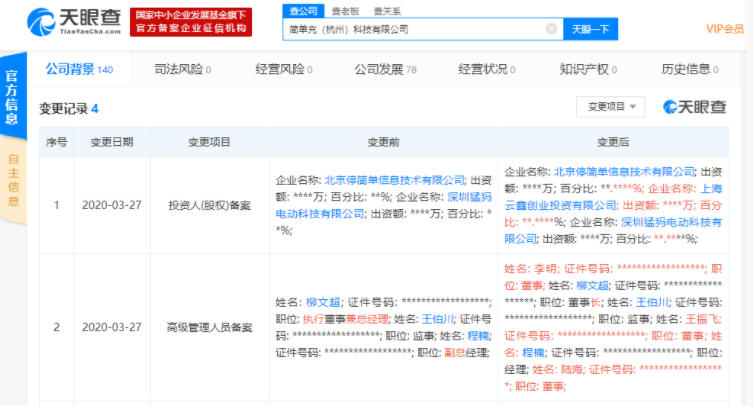Switch to the 自主信息 side tab
This screenshot has width=753, height=407.
[13, 180]
